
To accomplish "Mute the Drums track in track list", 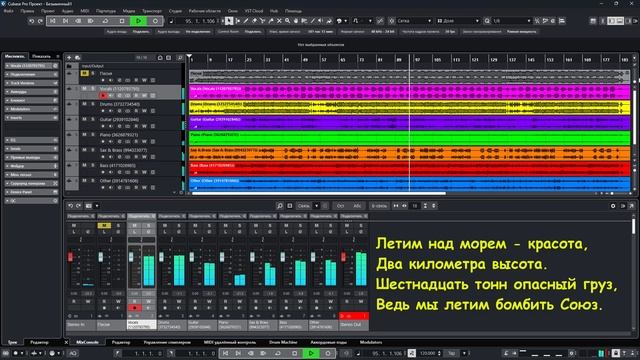I will pyautogui.click(x=84, y=104).
